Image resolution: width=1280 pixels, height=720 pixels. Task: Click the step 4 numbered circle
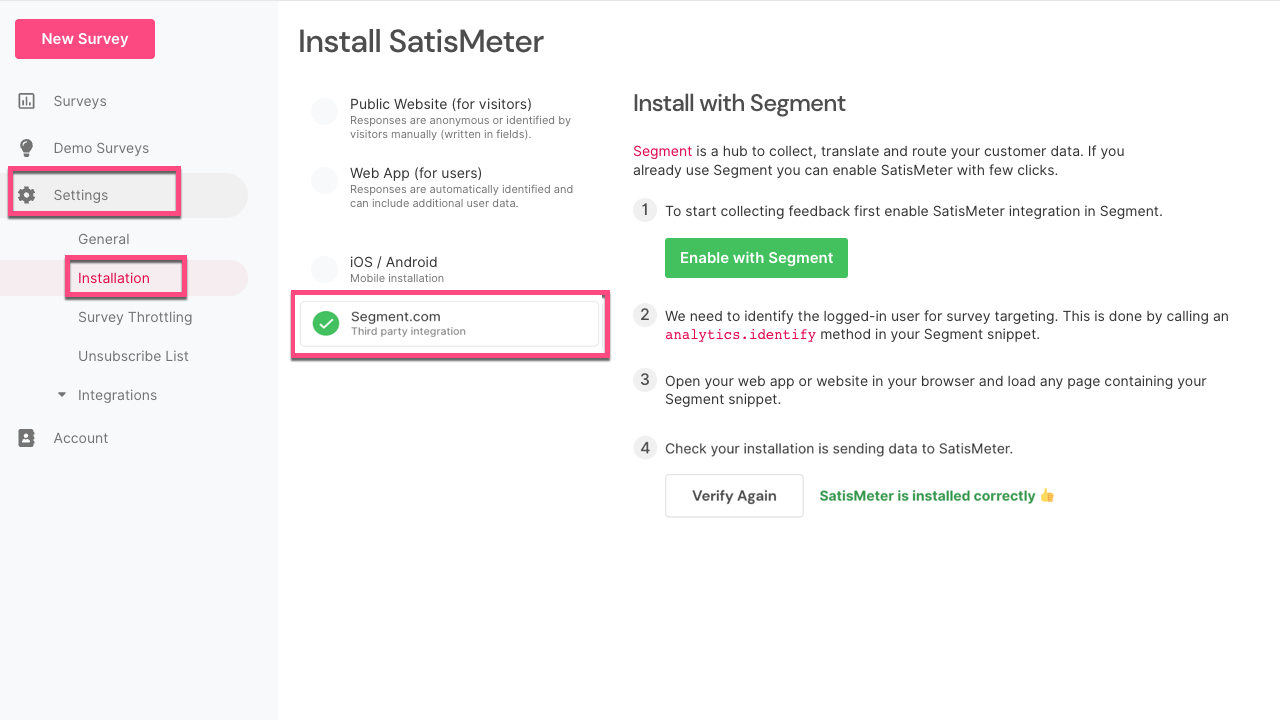click(645, 447)
